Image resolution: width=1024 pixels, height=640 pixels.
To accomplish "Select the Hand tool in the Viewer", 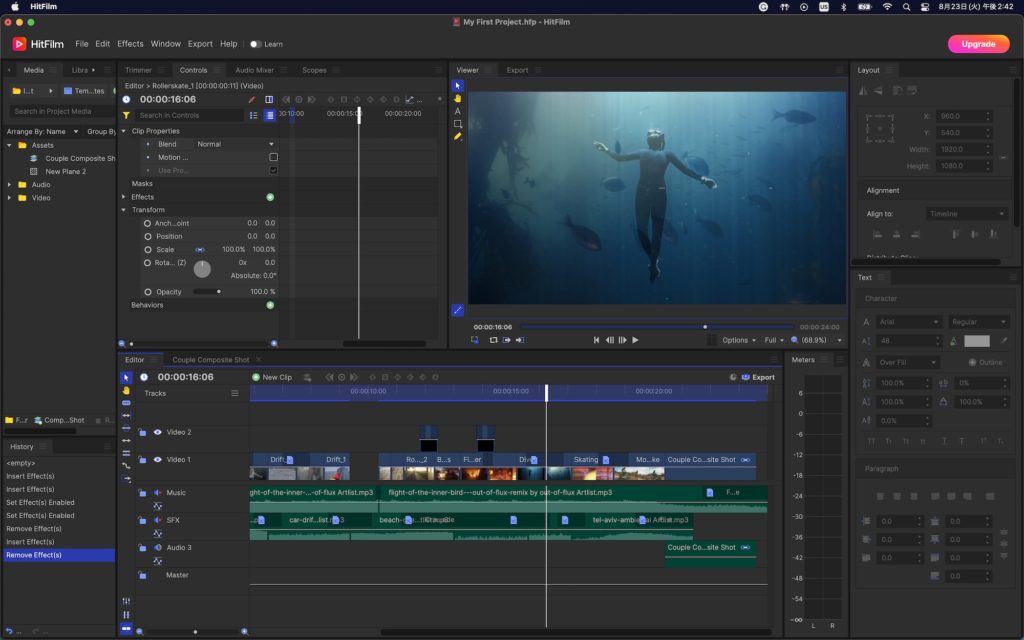I will point(458,98).
